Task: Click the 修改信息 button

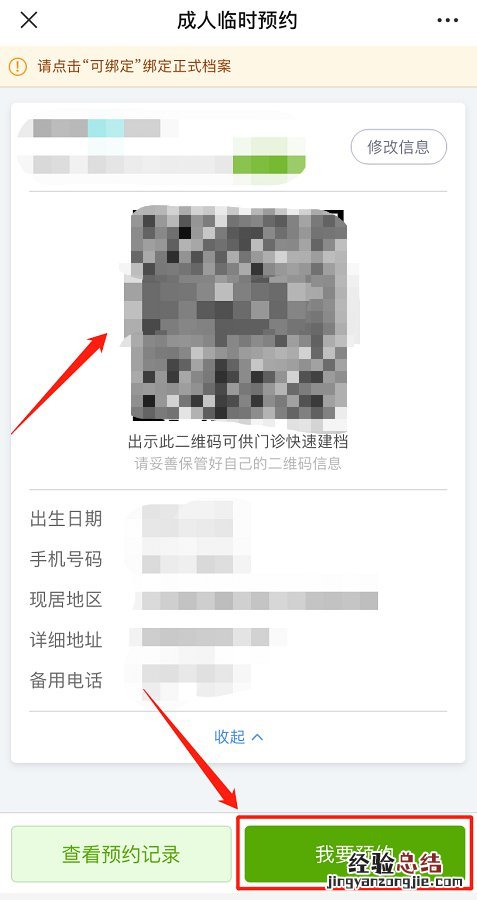Action: click(x=398, y=147)
